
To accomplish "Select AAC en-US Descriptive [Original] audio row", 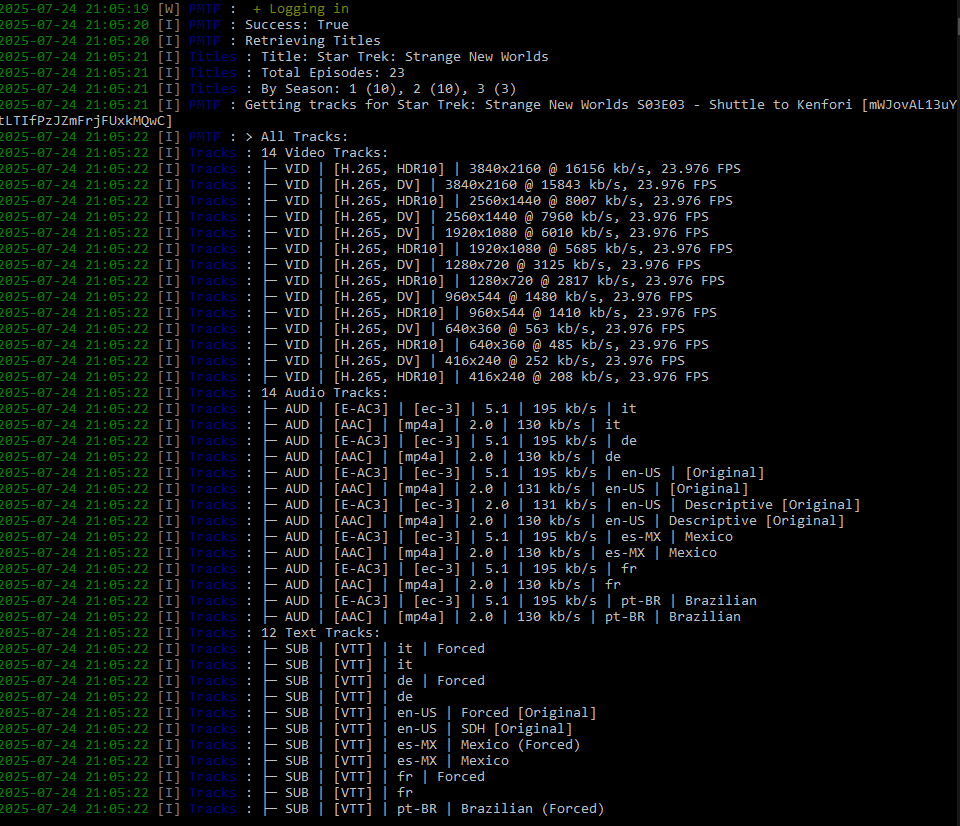I will click(553, 520).
